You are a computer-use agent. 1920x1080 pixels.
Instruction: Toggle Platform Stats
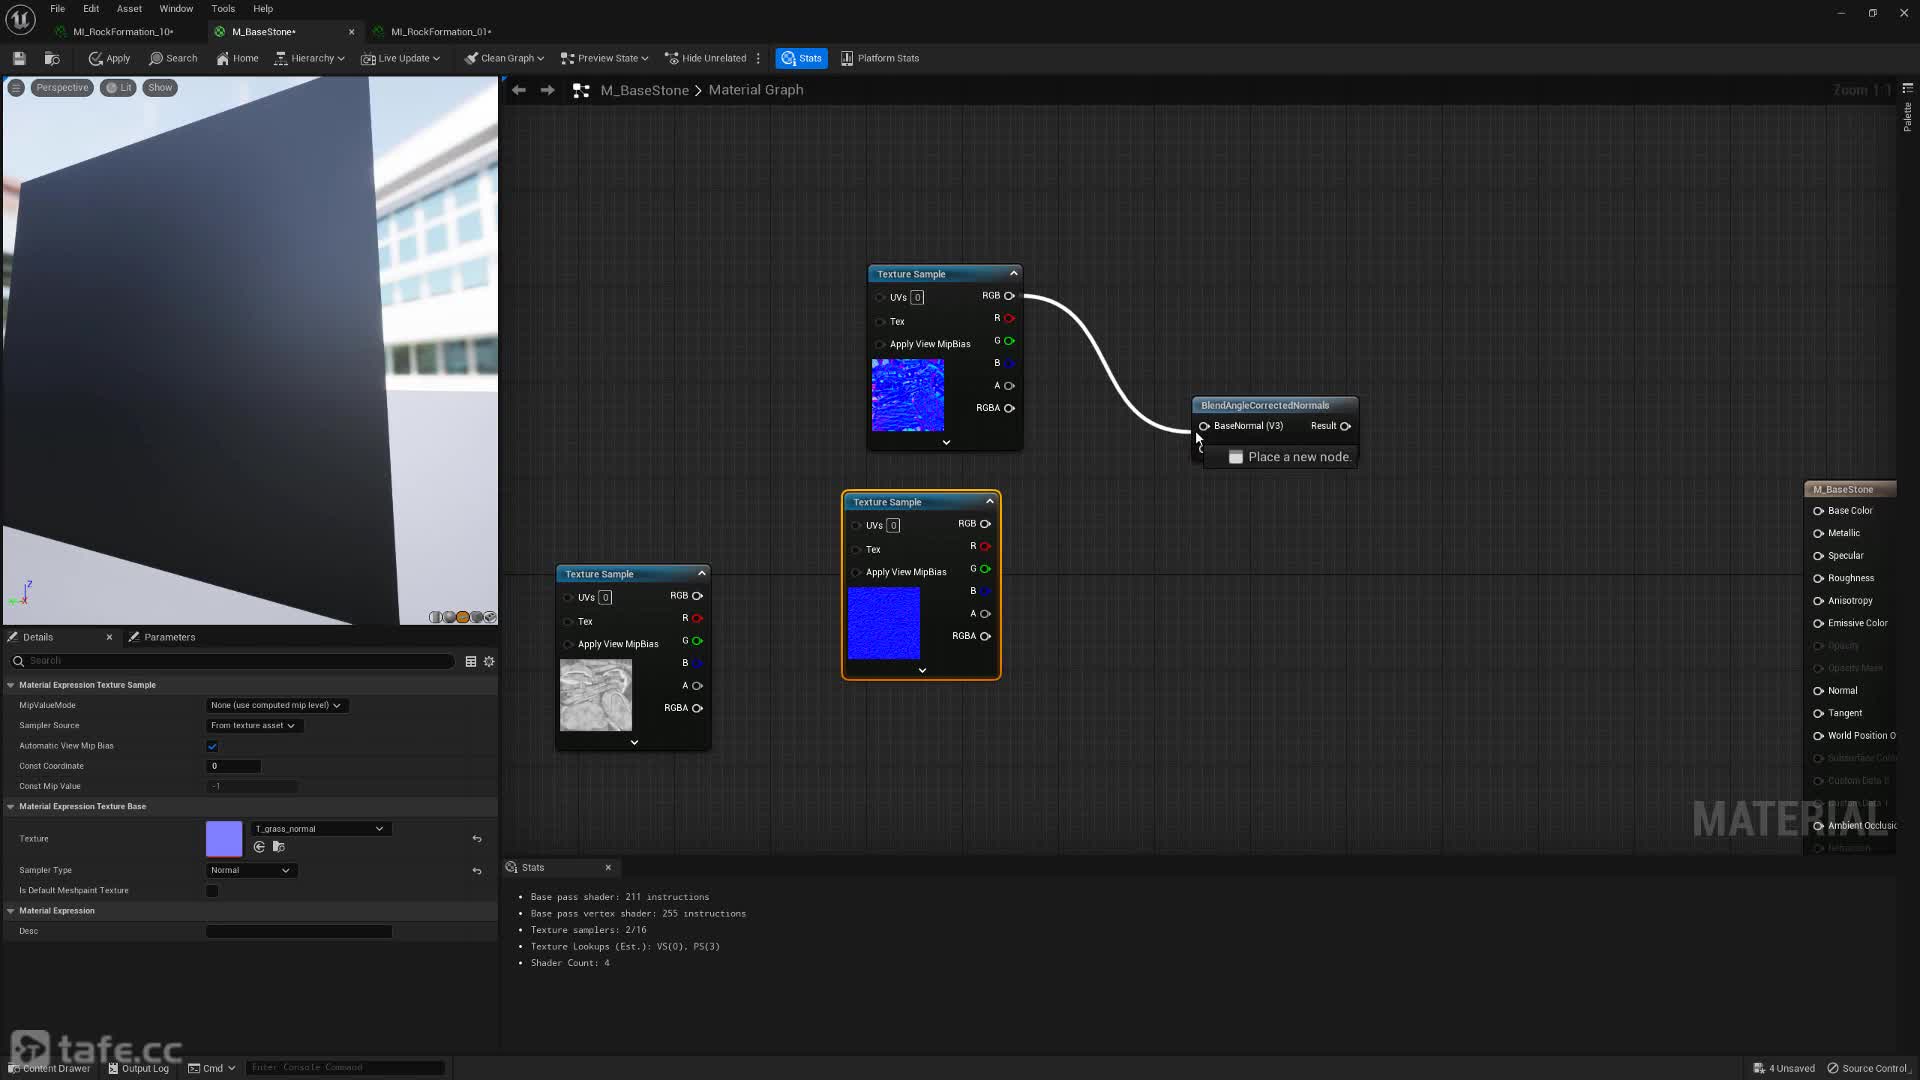[x=880, y=58]
